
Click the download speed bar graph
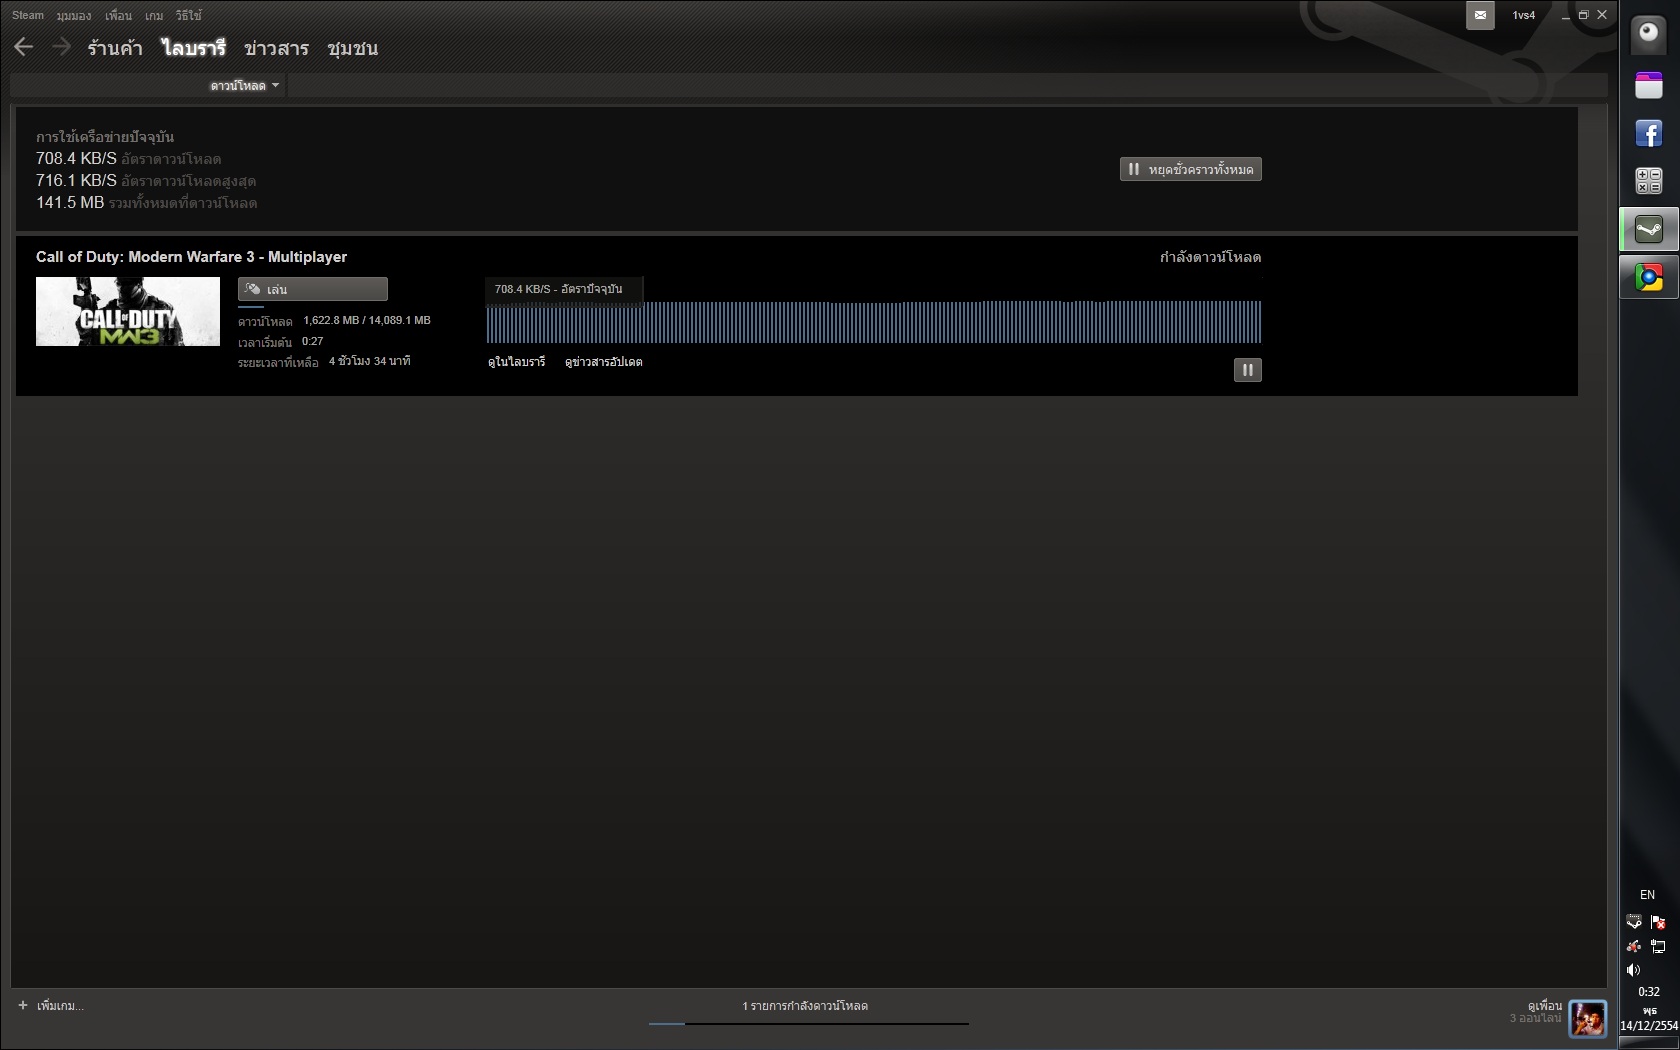click(873, 322)
